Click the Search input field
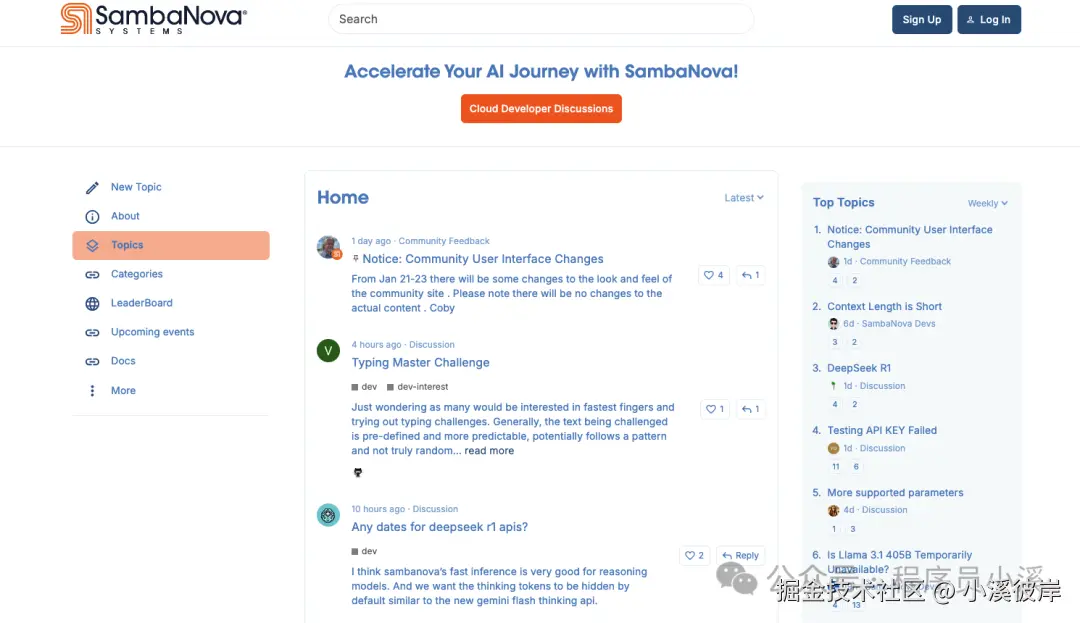Viewport: 1080px width, 623px height. coord(540,19)
